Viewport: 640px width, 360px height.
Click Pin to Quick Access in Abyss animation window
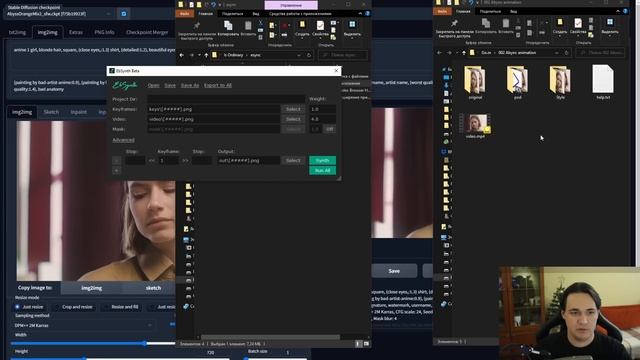point(454,28)
